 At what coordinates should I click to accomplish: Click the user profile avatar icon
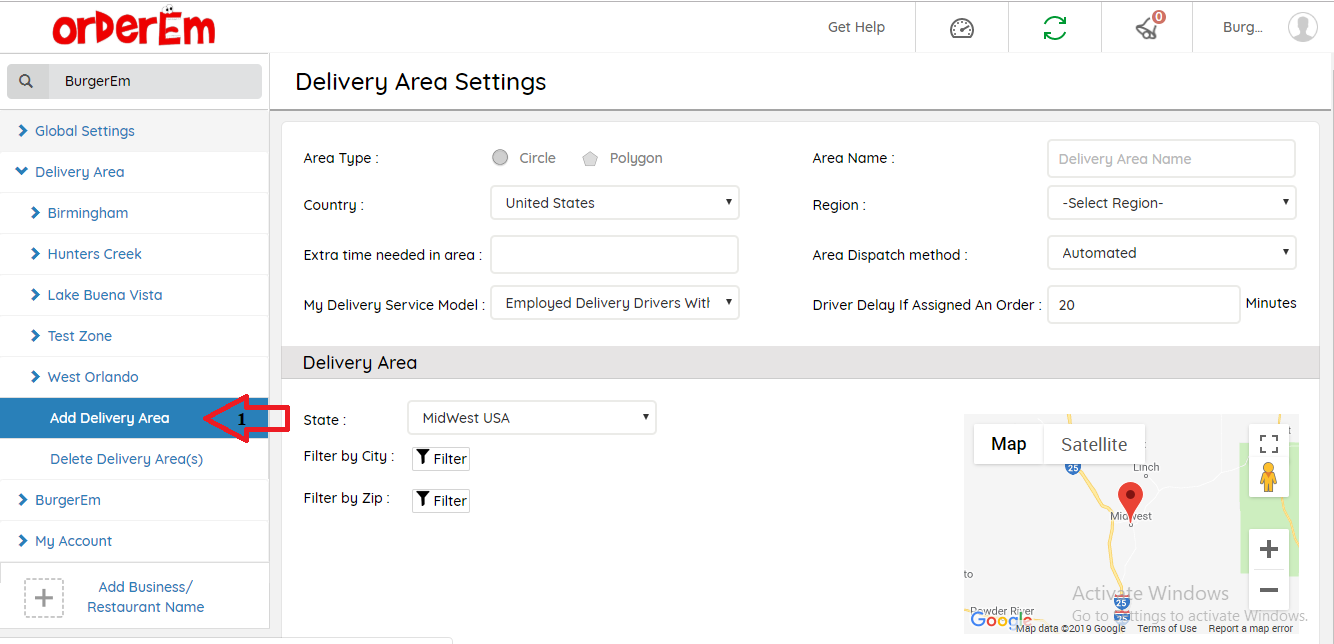point(1302,27)
